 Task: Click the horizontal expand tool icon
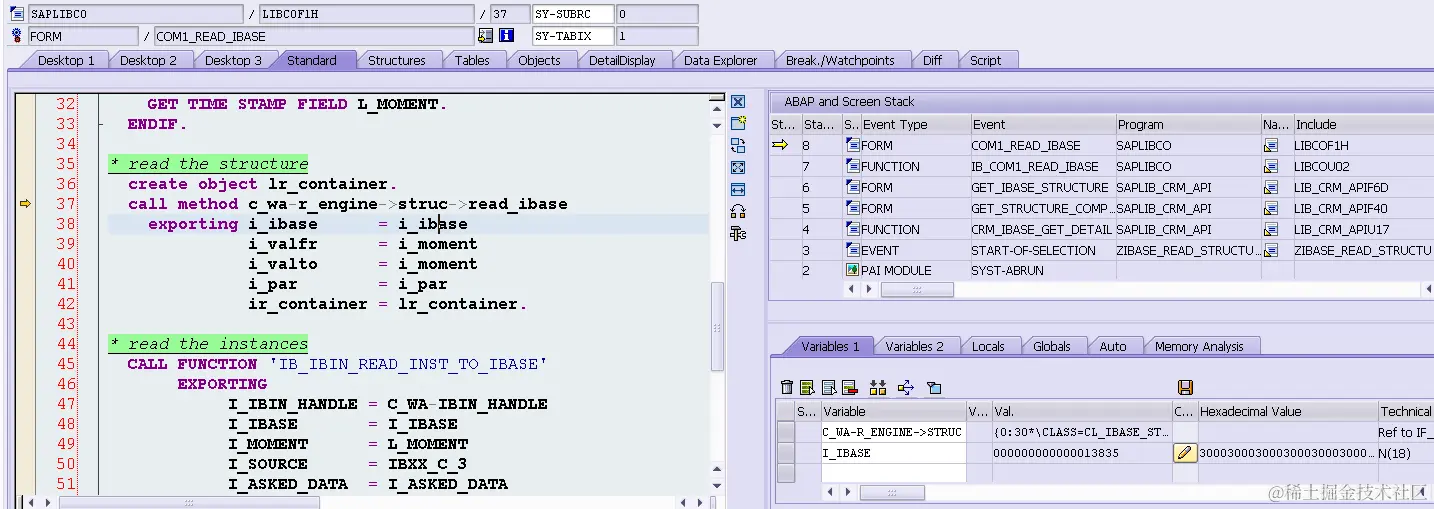coord(738,189)
